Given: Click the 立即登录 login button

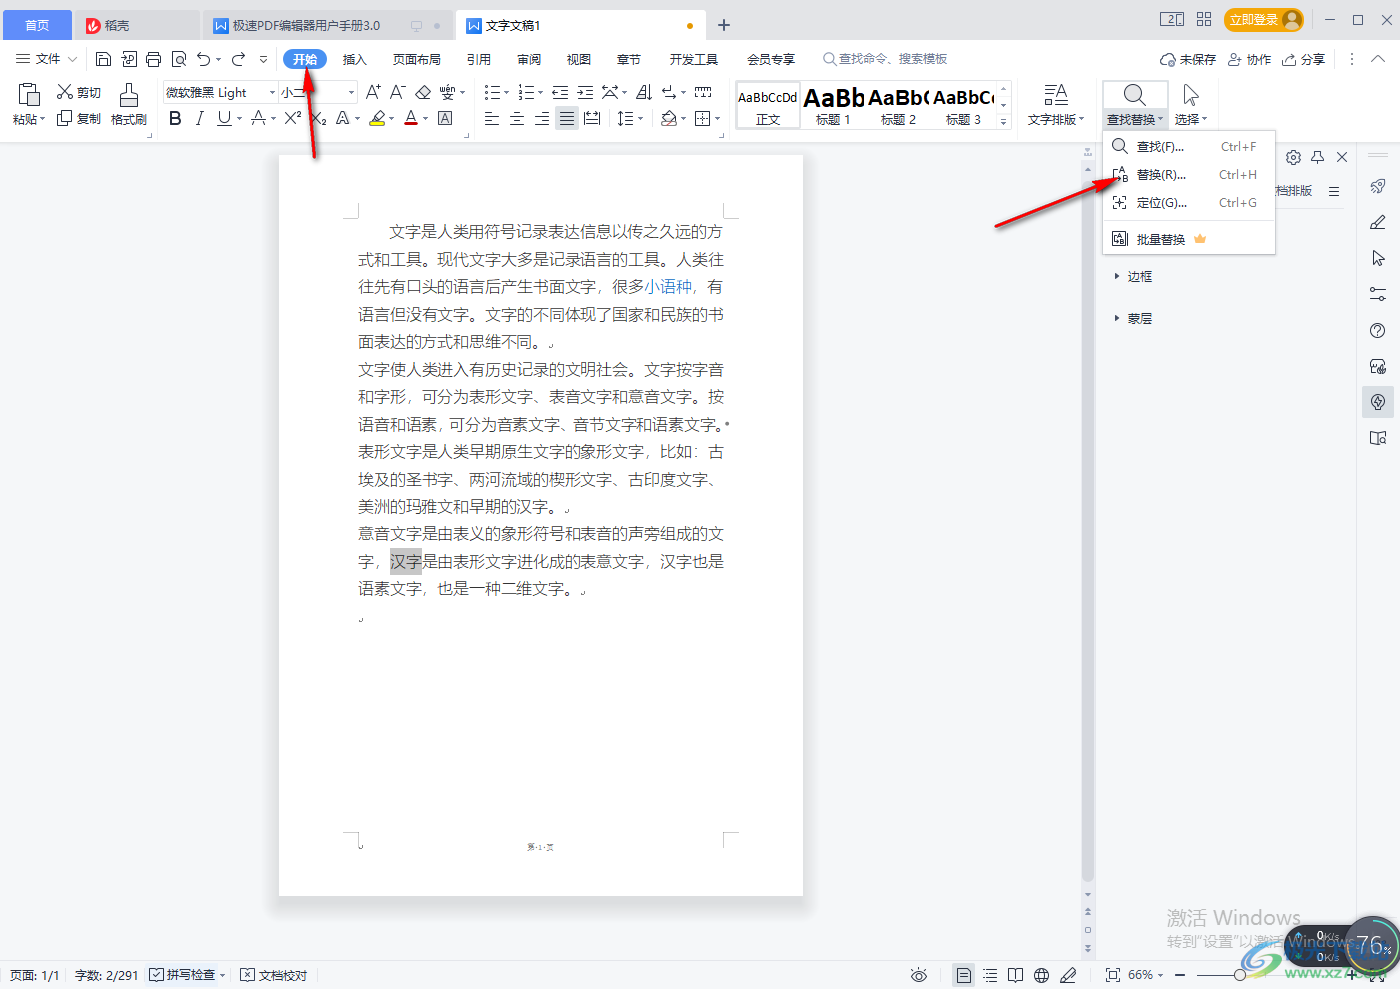Looking at the screenshot, I should click(1264, 20).
